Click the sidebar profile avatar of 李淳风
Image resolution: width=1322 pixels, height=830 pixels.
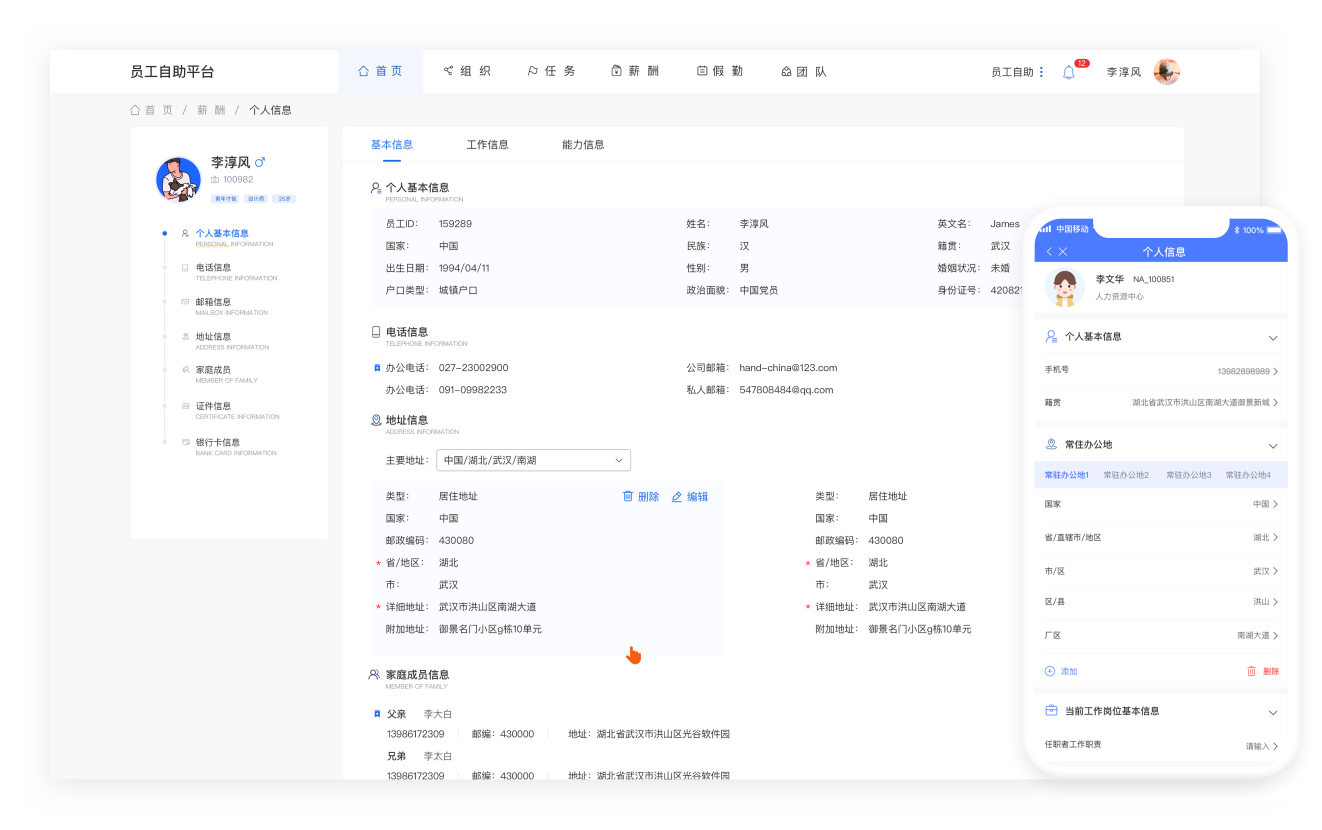pos(179,180)
